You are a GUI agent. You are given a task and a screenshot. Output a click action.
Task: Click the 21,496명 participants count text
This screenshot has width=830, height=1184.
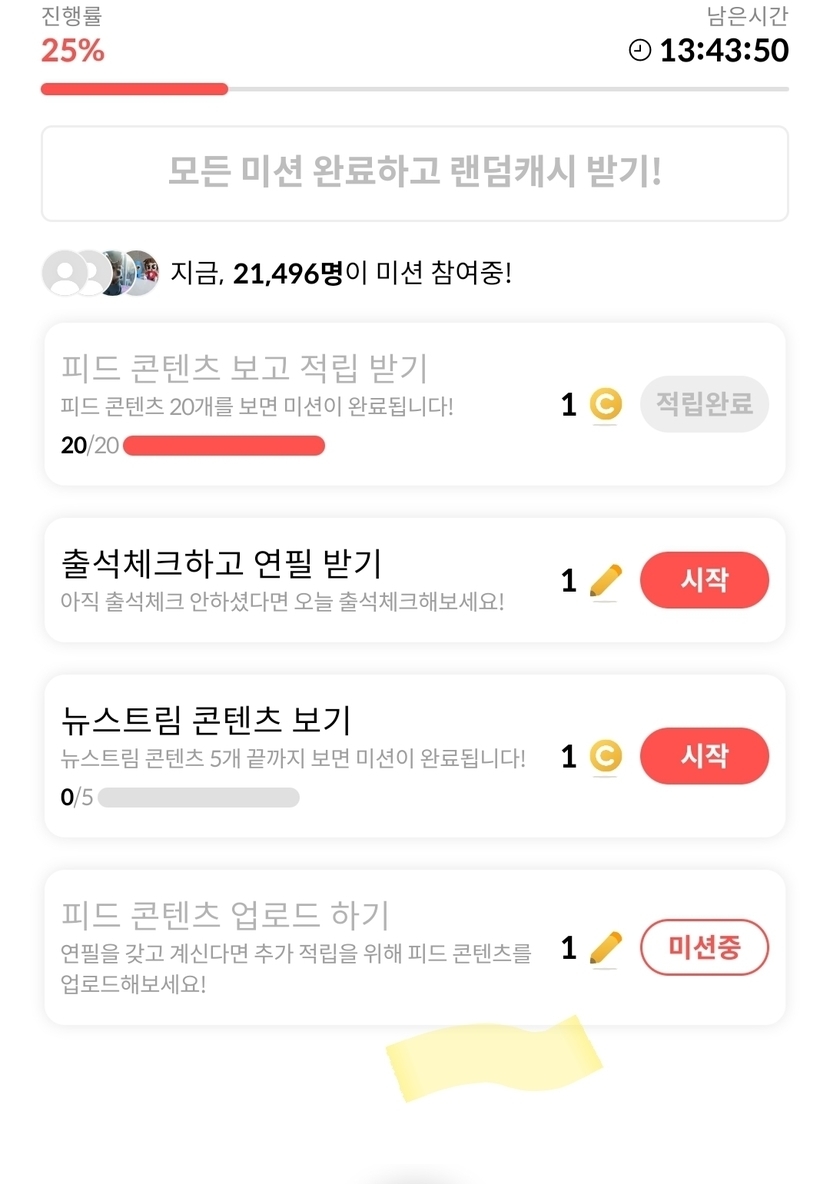[x=288, y=273]
